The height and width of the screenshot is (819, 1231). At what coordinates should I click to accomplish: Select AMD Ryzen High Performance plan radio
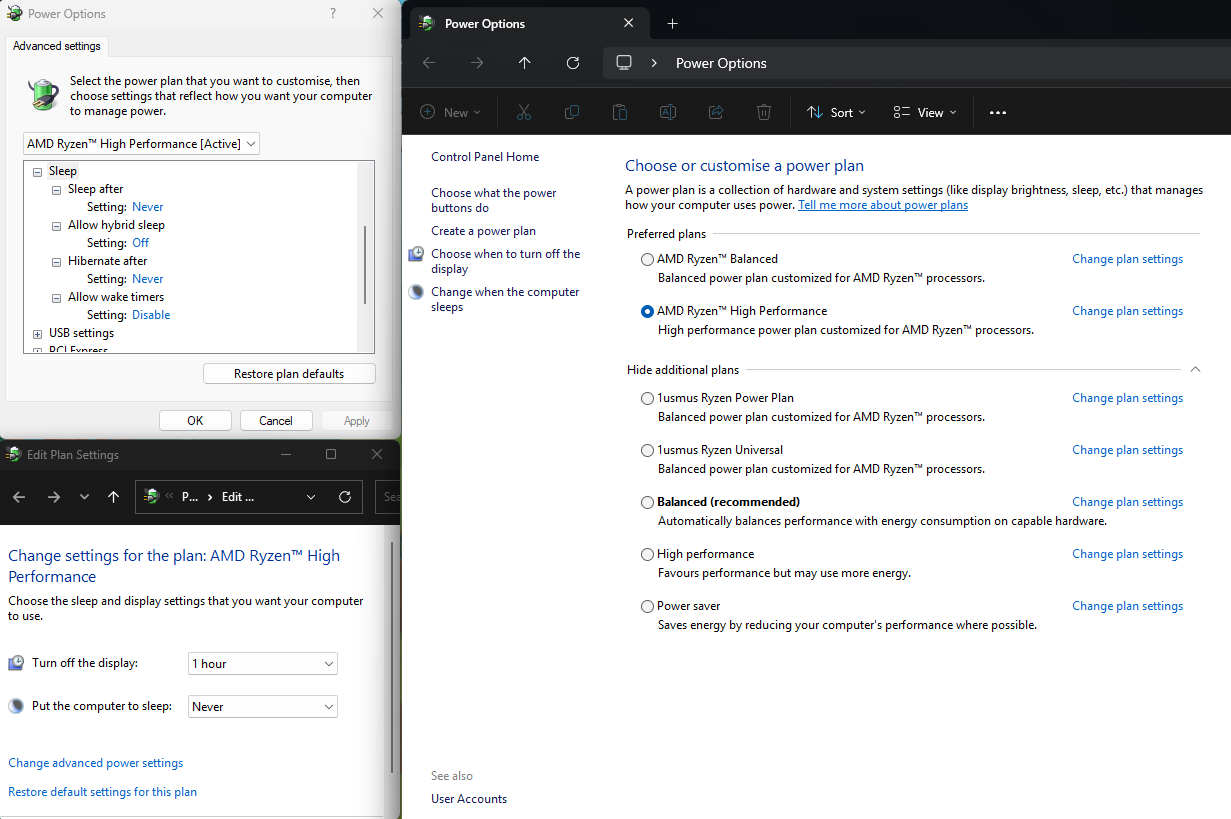pos(647,311)
